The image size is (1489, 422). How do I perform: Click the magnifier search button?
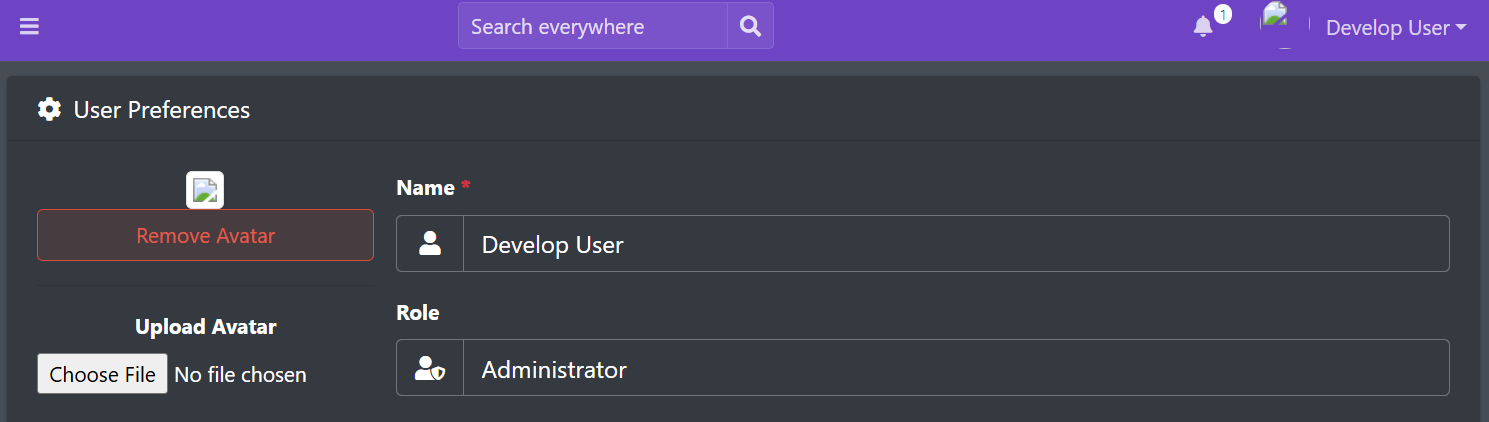(x=750, y=26)
